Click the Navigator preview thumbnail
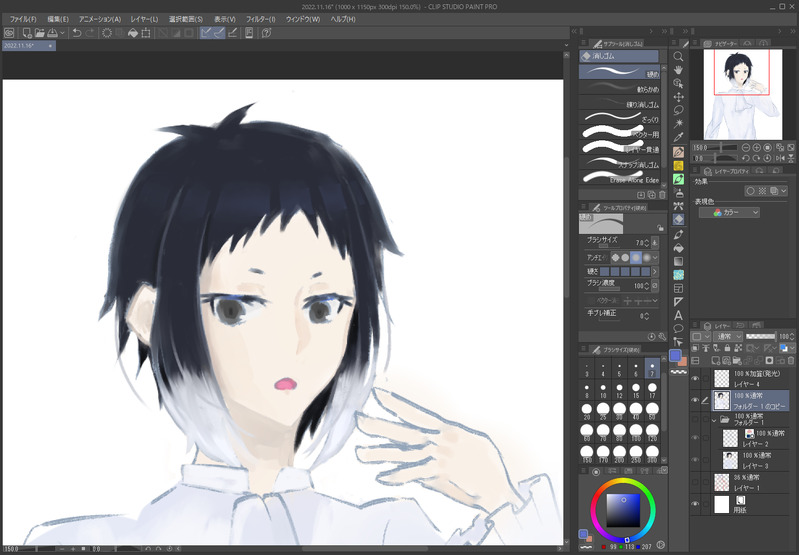The image size is (799, 555). point(742,94)
